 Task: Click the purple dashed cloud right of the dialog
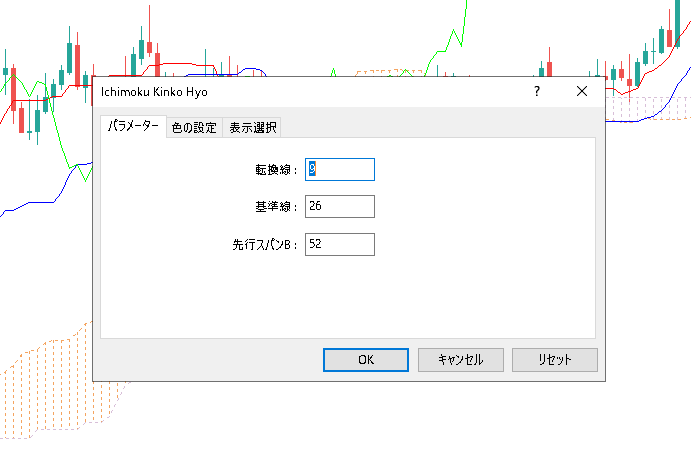648,108
